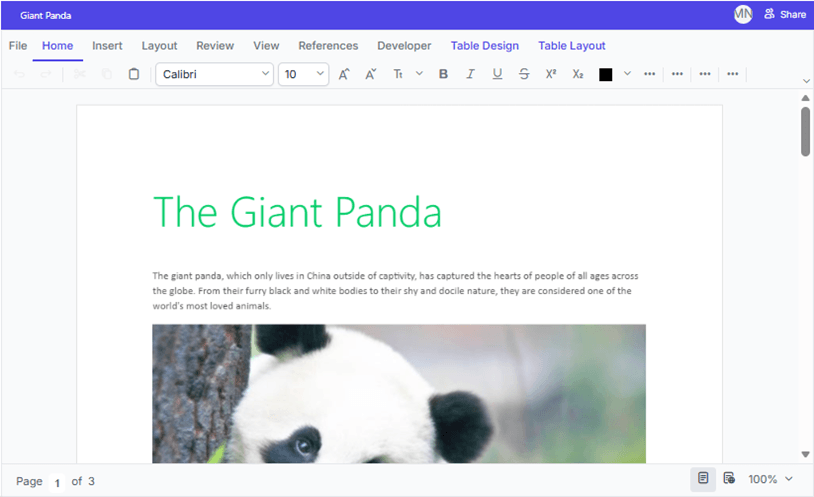Toggle Bold formatting

tap(443, 74)
